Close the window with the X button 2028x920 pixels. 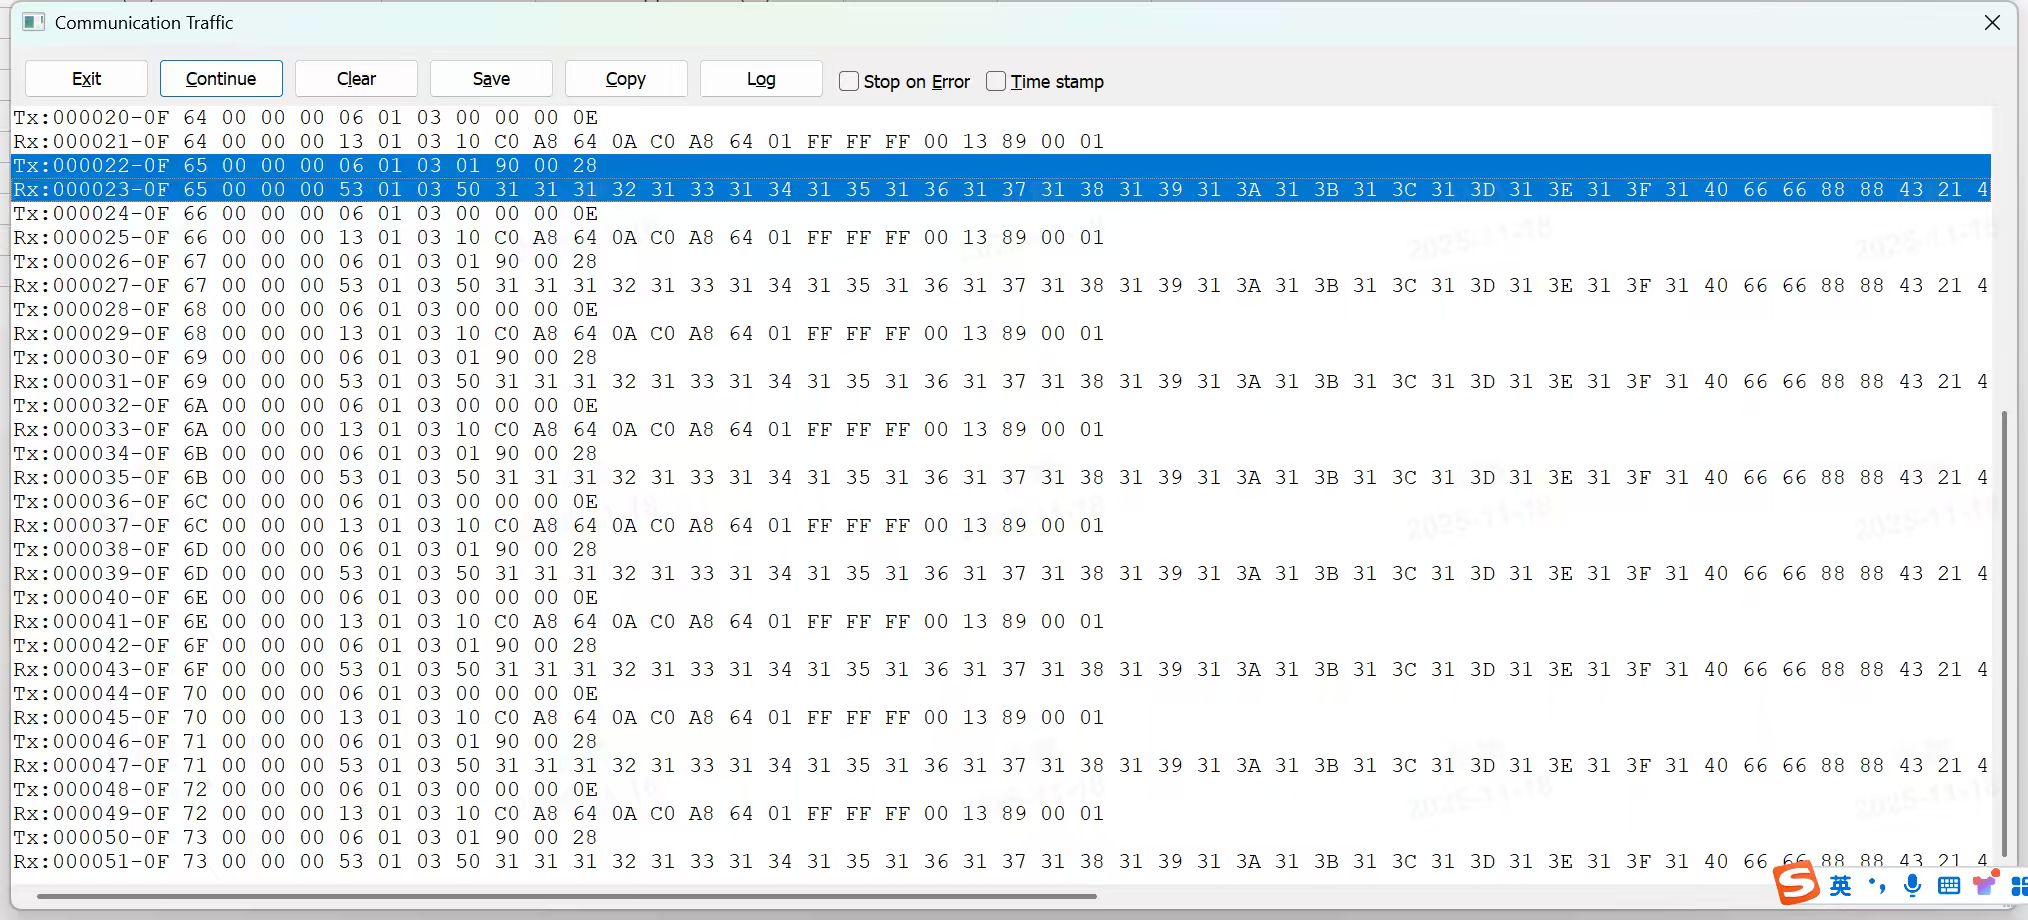pyautogui.click(x=1991, y=21)
